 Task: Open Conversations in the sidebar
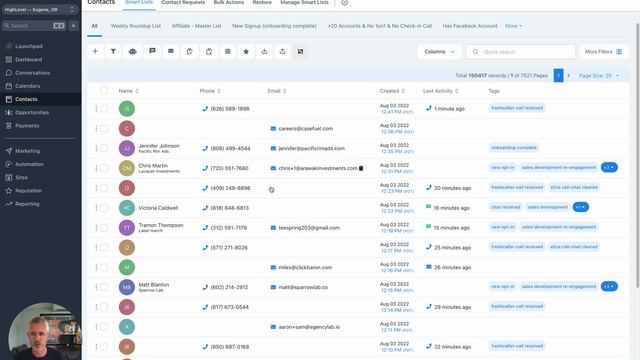click(33, 73)
